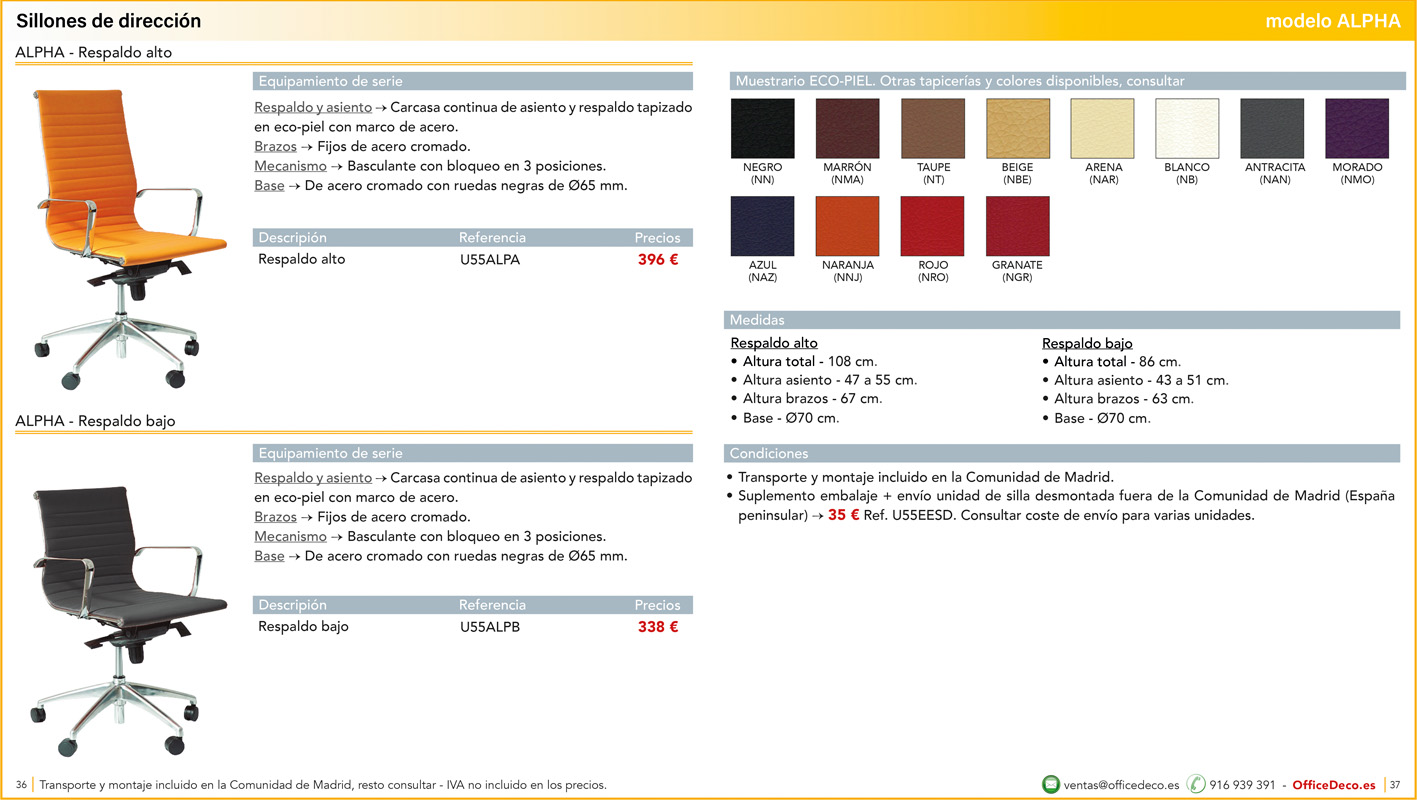1417x800 pixels.
Task: Click the 'ALPHA - Respaldo bajo' heading
Action: click(x=95, y=421)
